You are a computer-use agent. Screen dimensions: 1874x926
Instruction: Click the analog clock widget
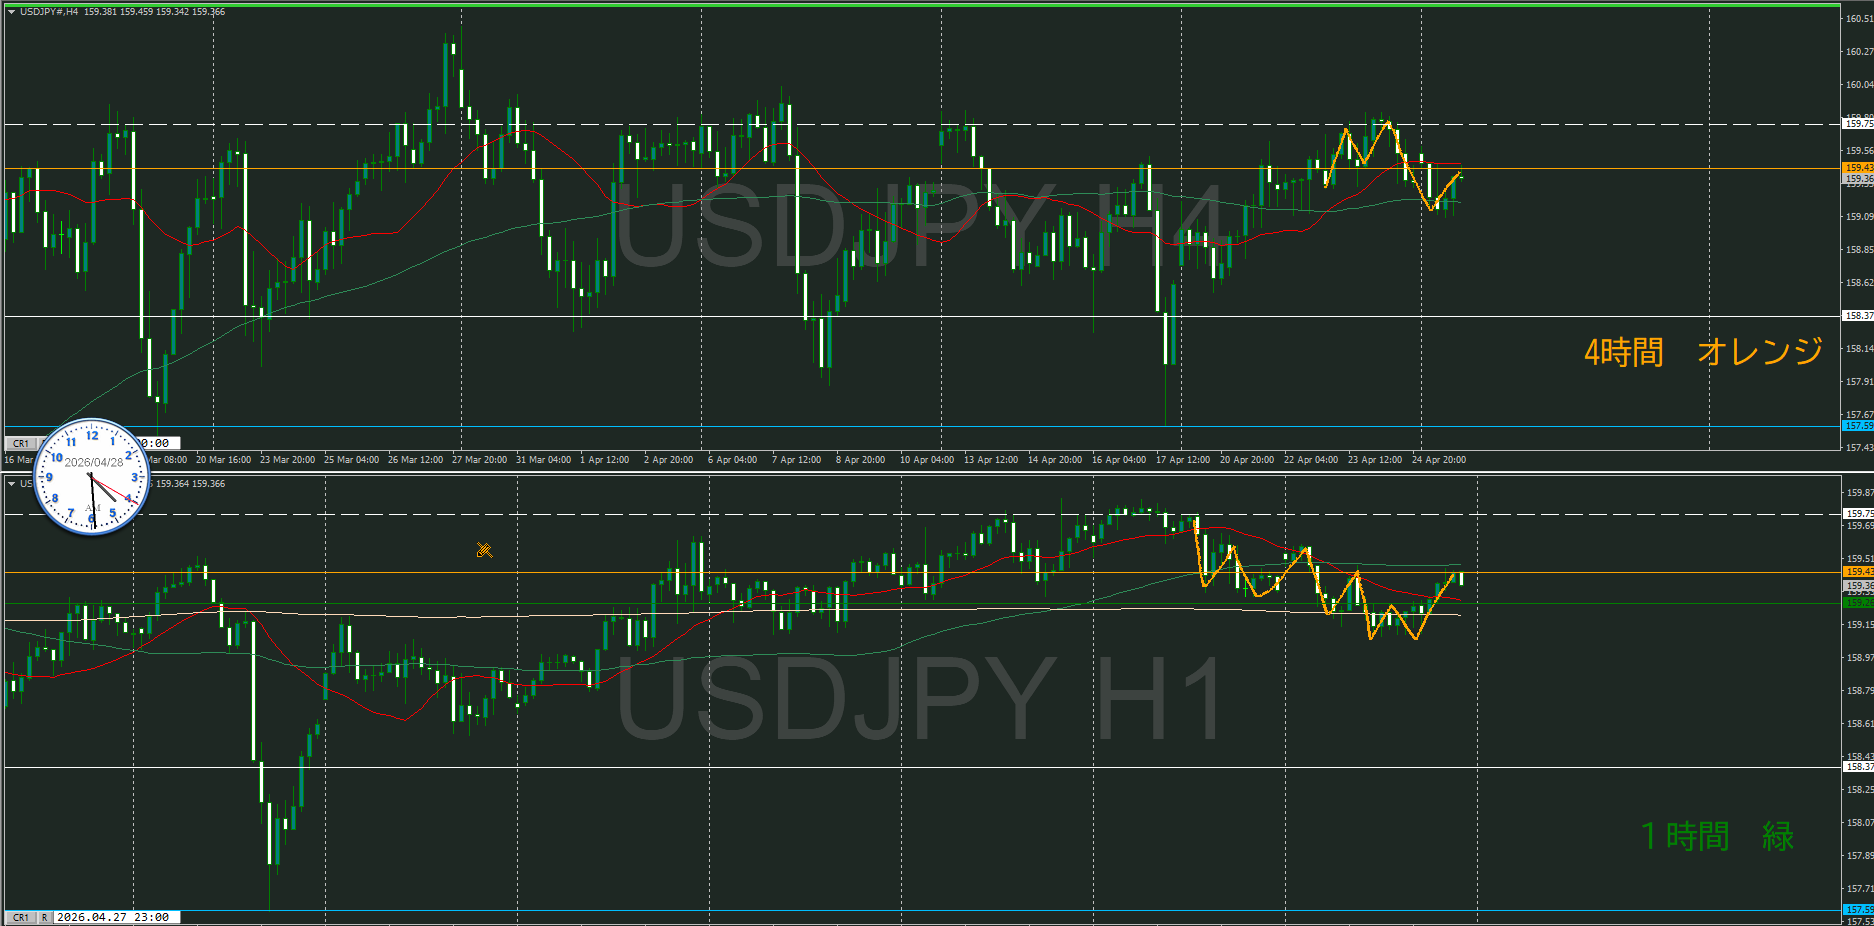tap(92, 476)
